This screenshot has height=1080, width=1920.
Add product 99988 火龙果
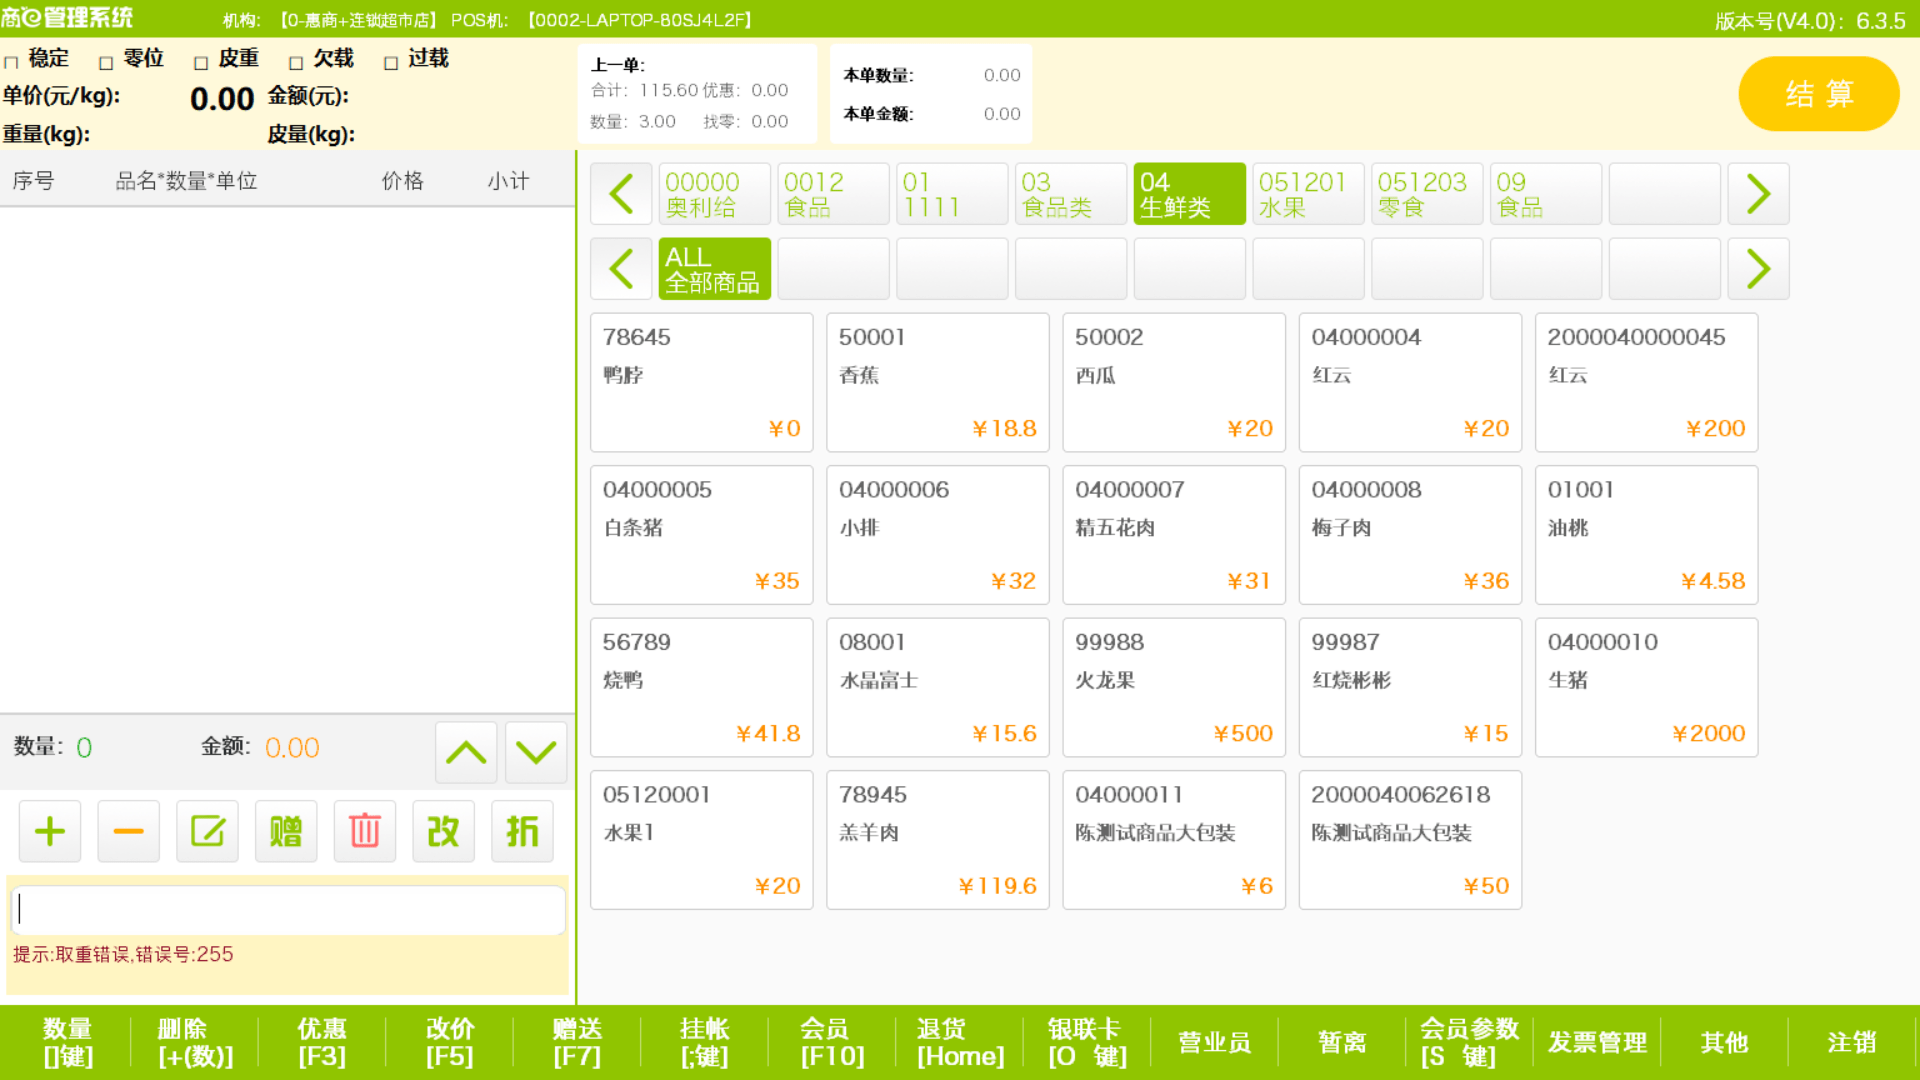click(x=1174, y=688)
